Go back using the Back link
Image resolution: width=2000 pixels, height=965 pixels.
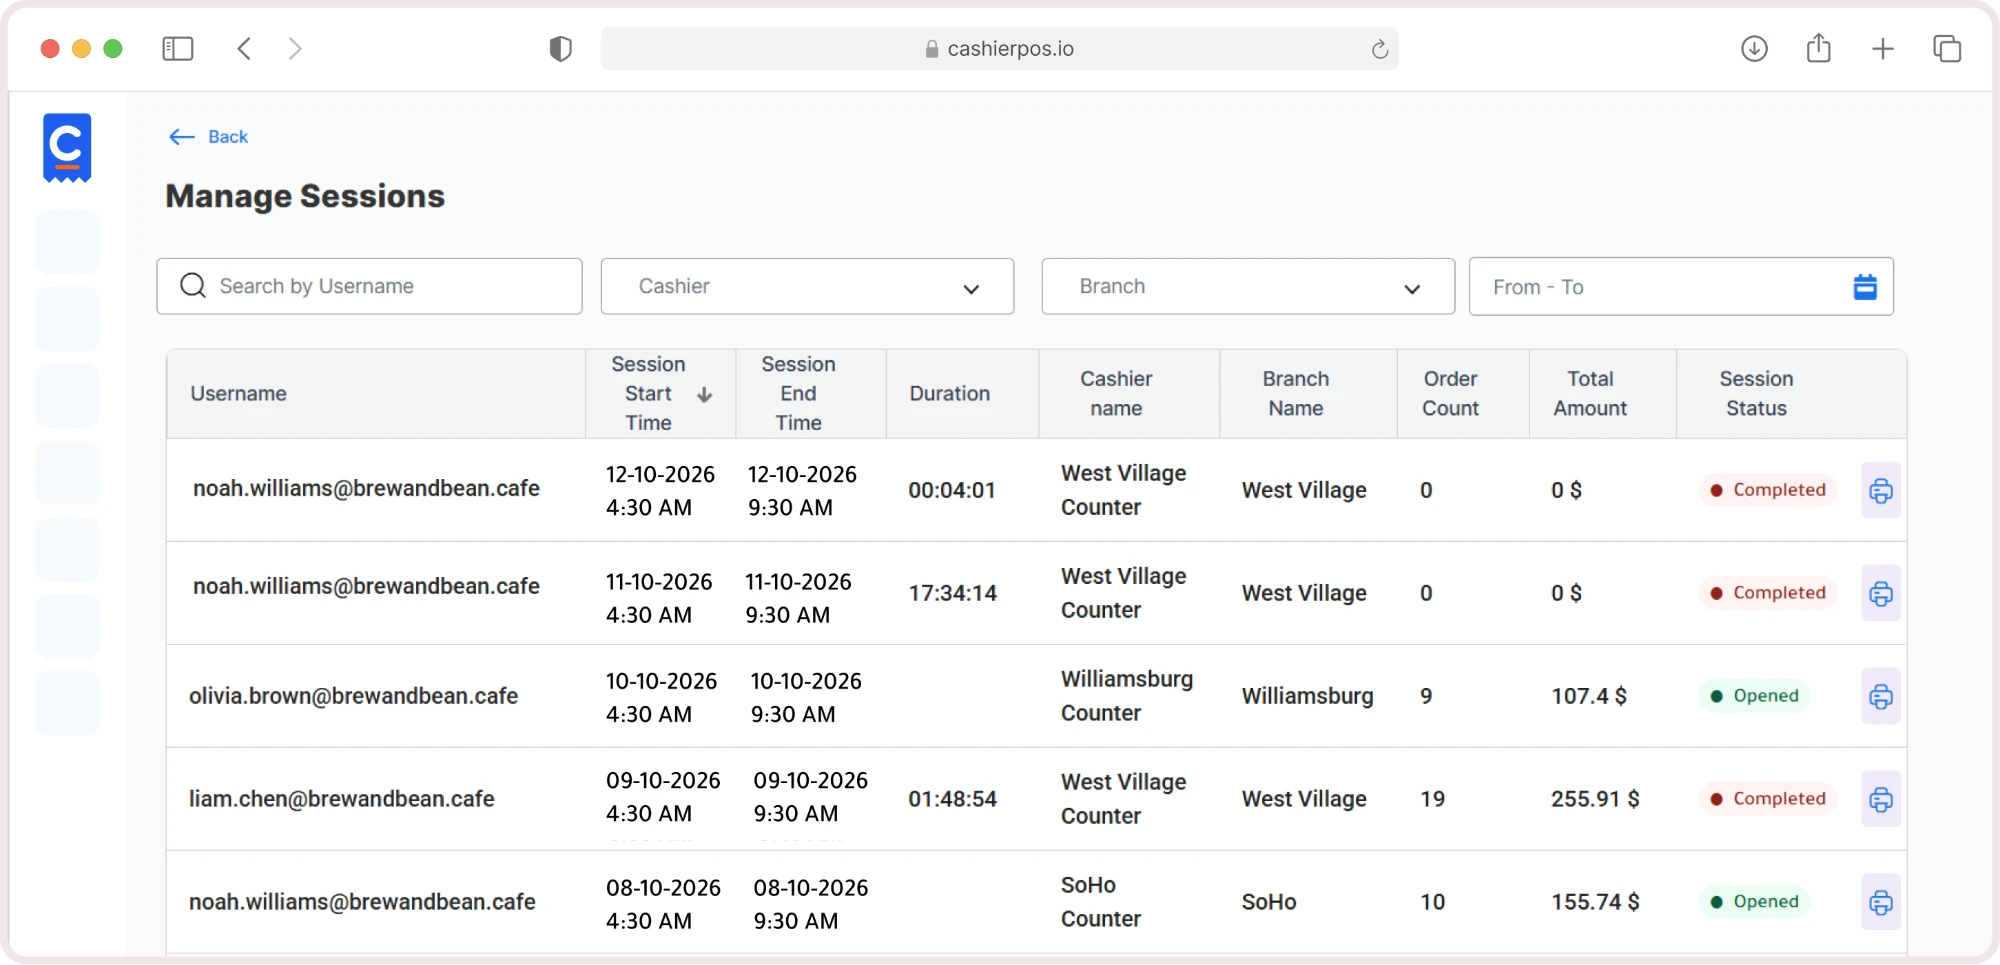click(209, 137)
